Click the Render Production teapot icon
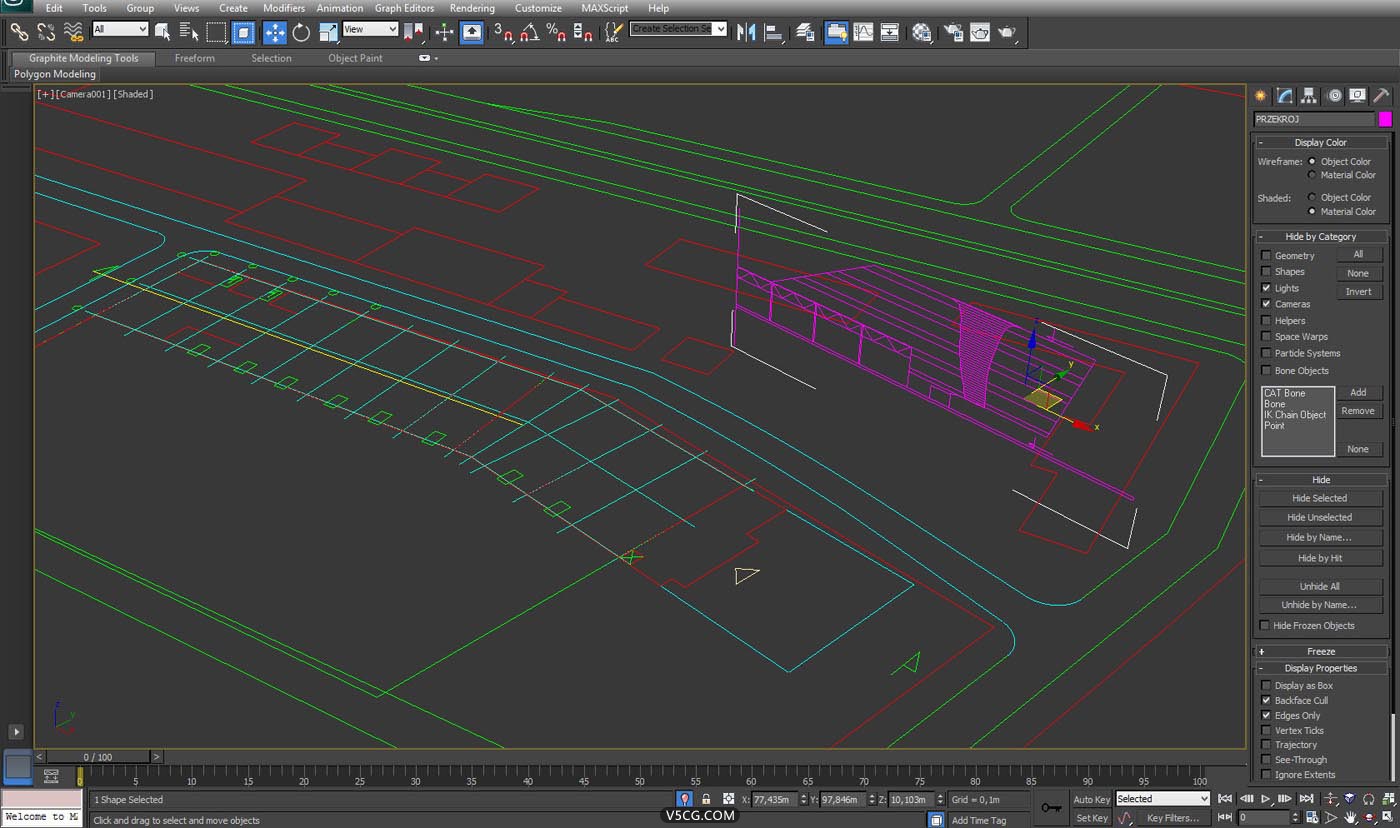Screen dimensions: 1400x828 click(1007, 32)
